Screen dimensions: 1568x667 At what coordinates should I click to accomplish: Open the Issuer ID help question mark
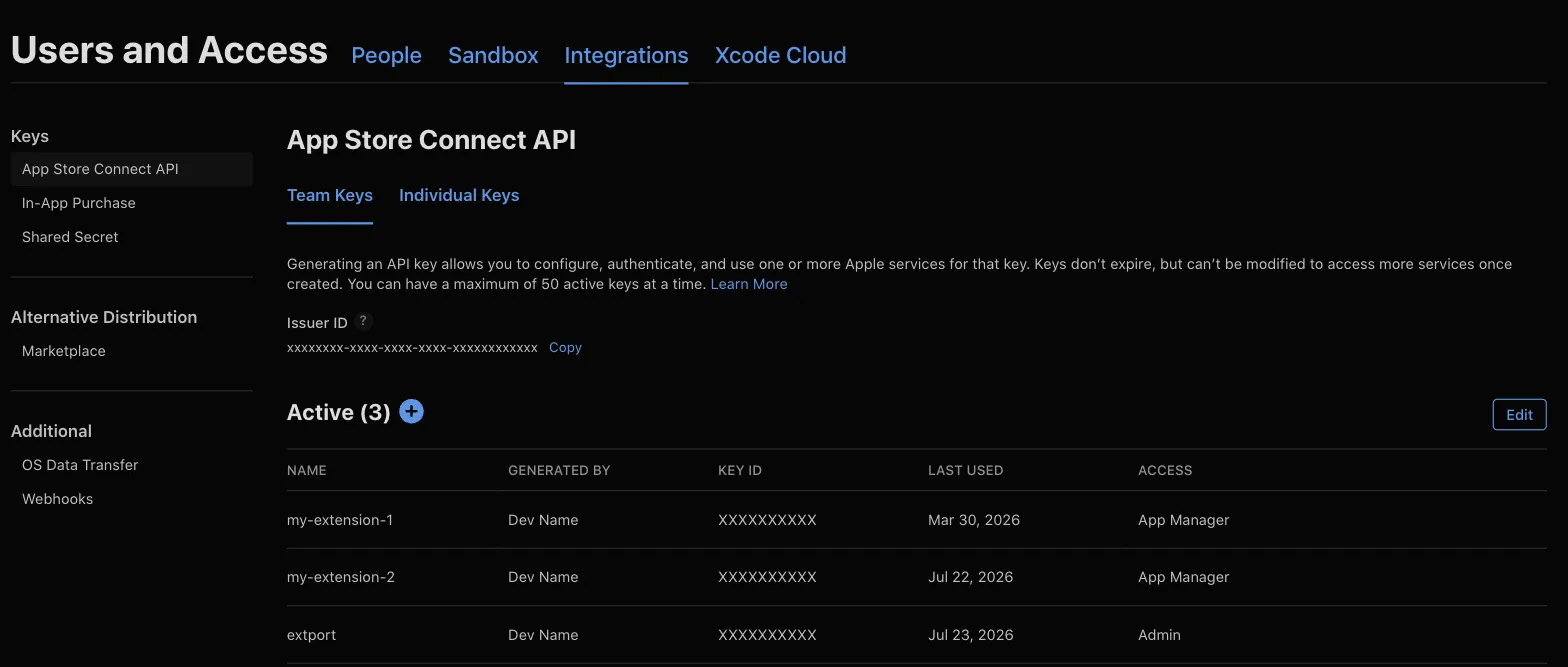(364, 321)
